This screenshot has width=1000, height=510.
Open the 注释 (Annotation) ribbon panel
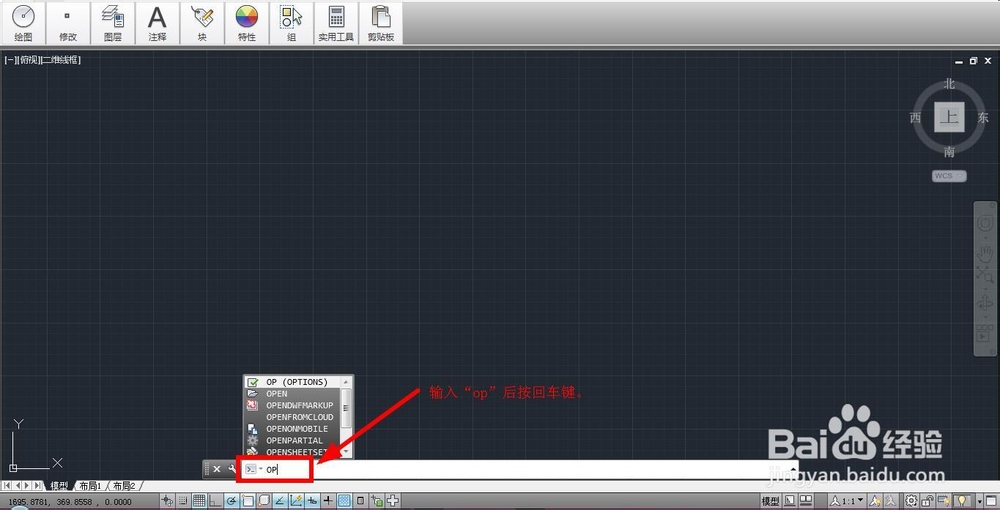[158, 22]
